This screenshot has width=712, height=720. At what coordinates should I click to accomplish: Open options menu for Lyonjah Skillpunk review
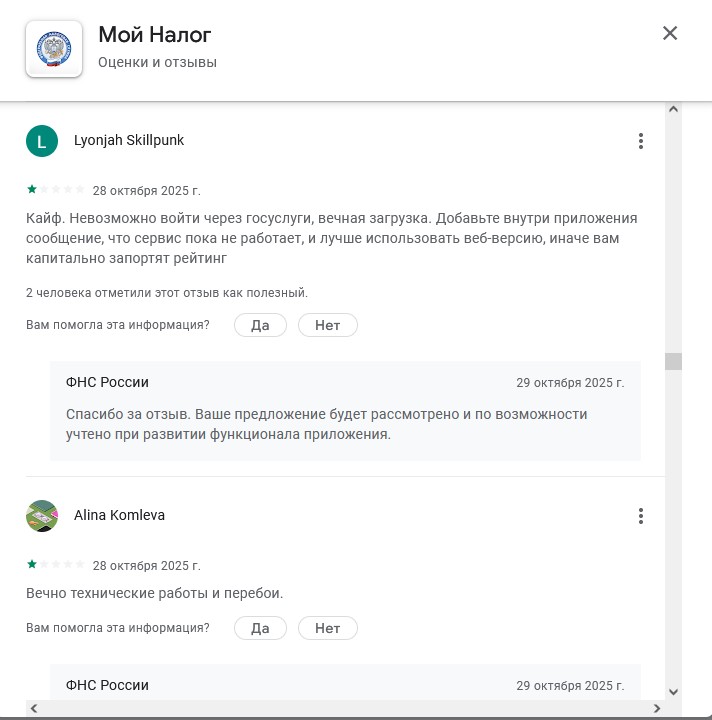click(641, 141)
